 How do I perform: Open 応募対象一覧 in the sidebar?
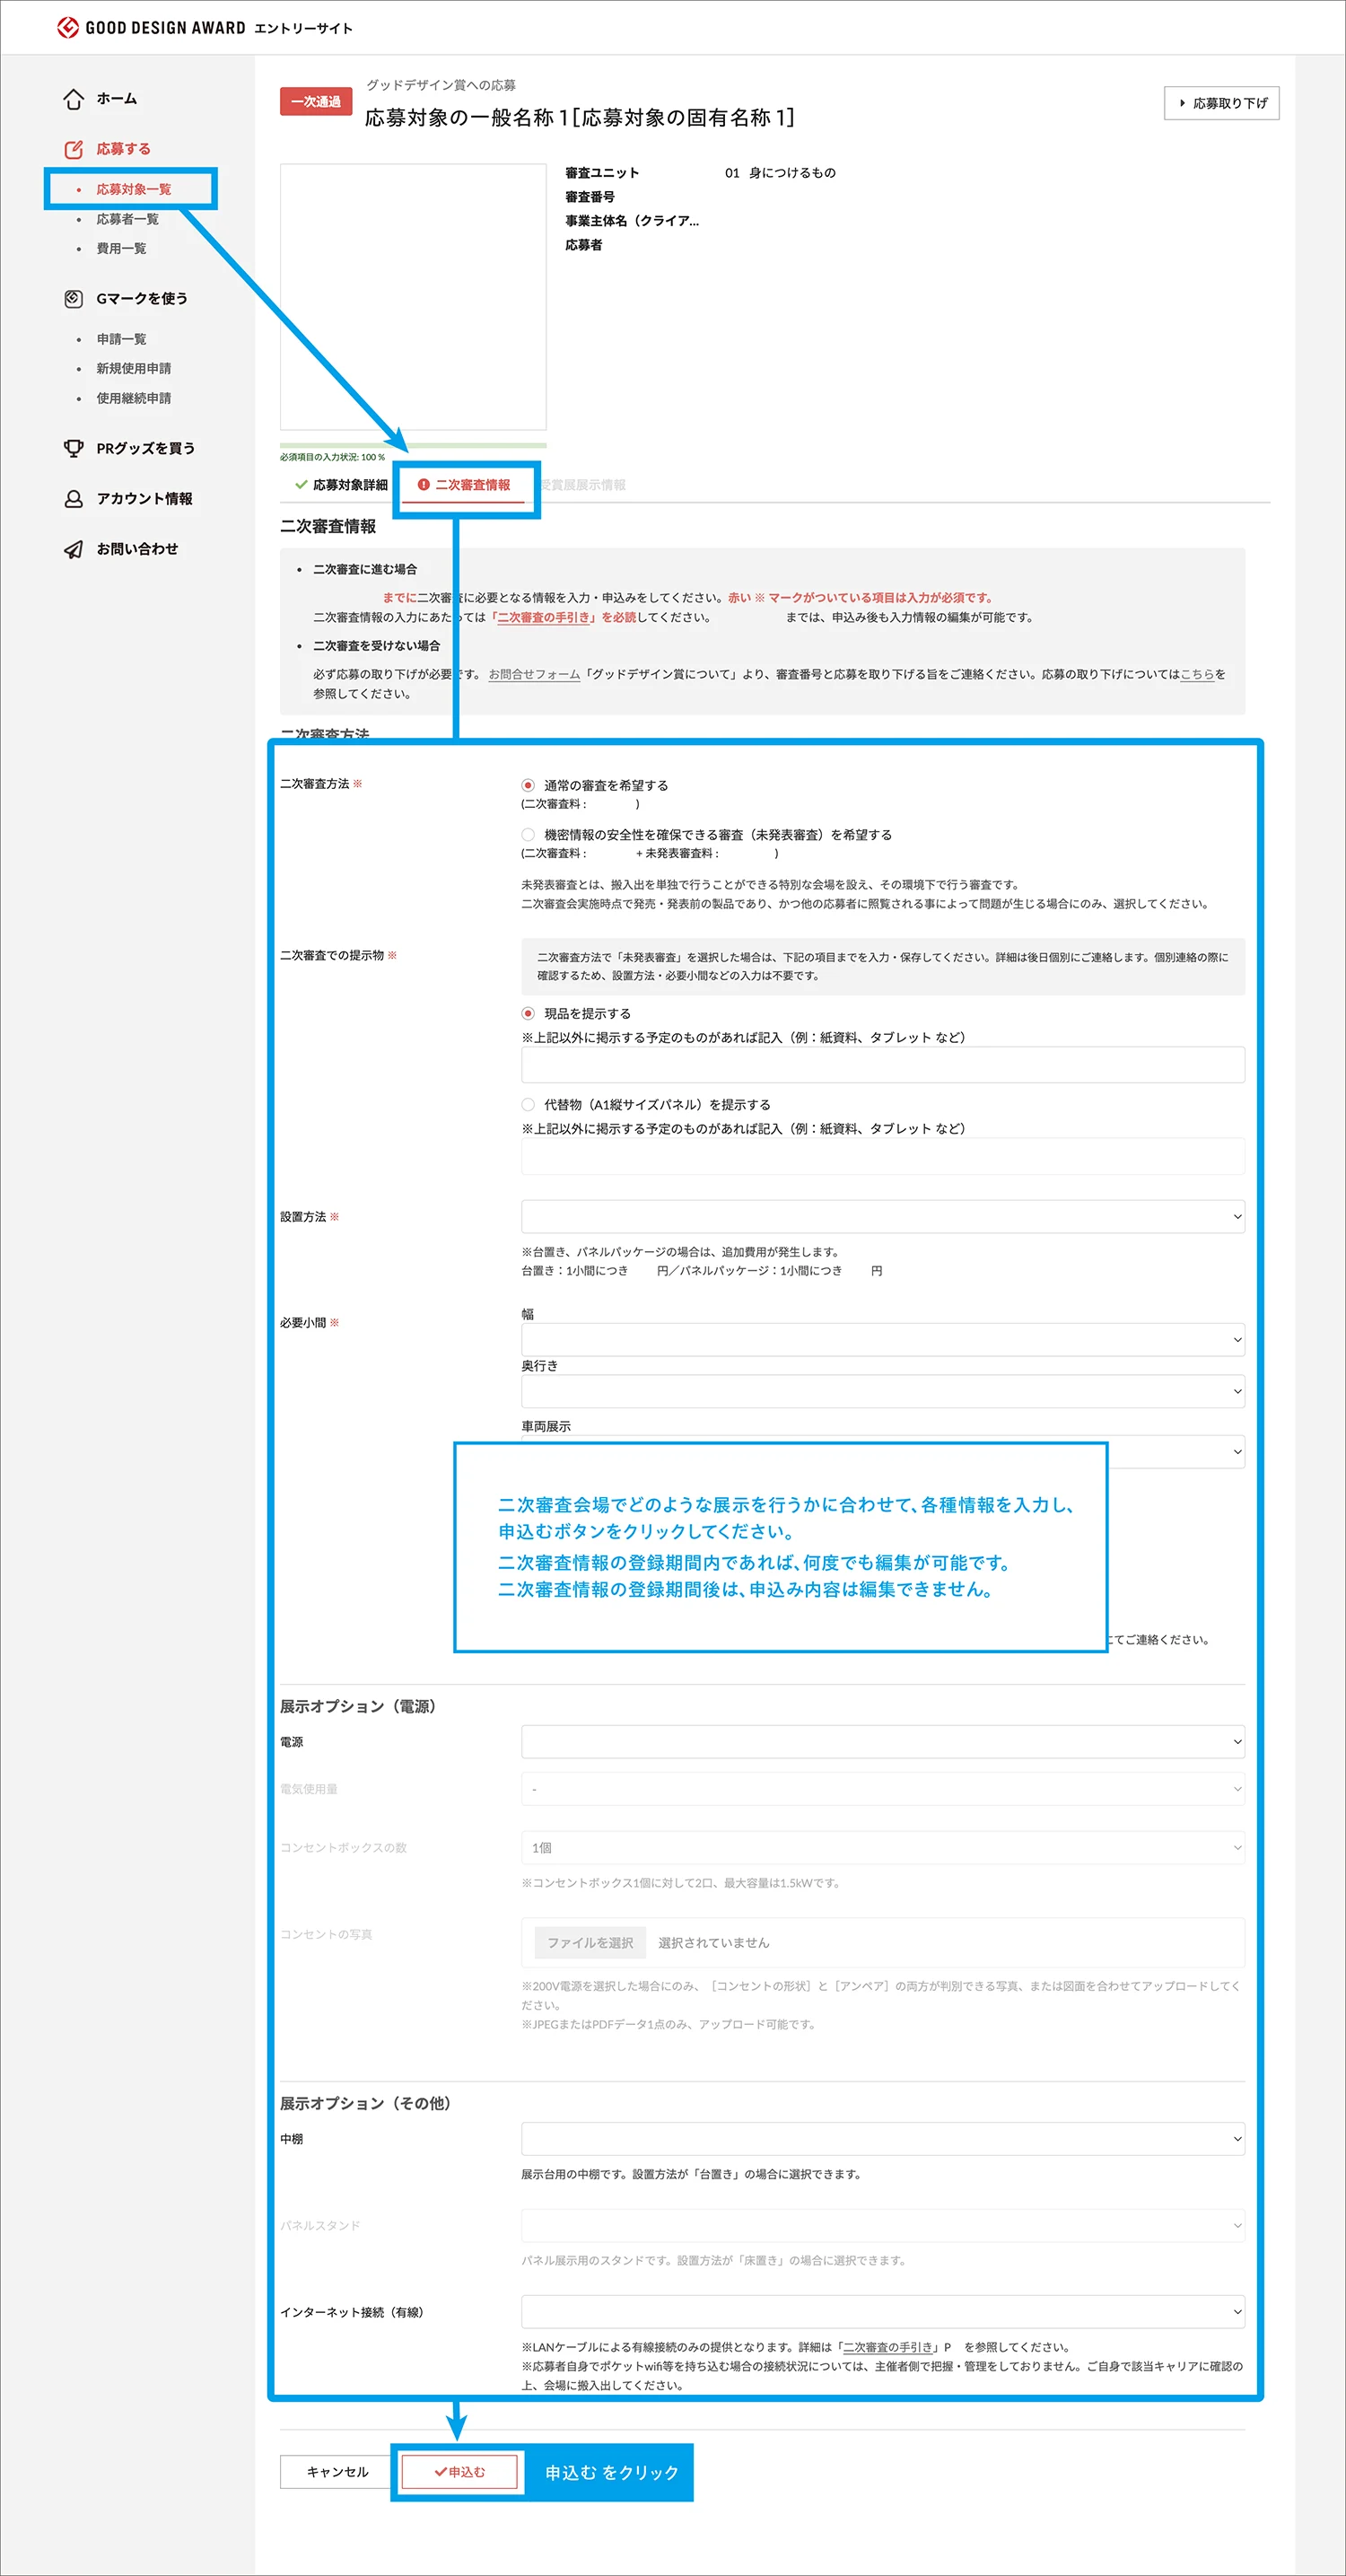coord(133,189)
